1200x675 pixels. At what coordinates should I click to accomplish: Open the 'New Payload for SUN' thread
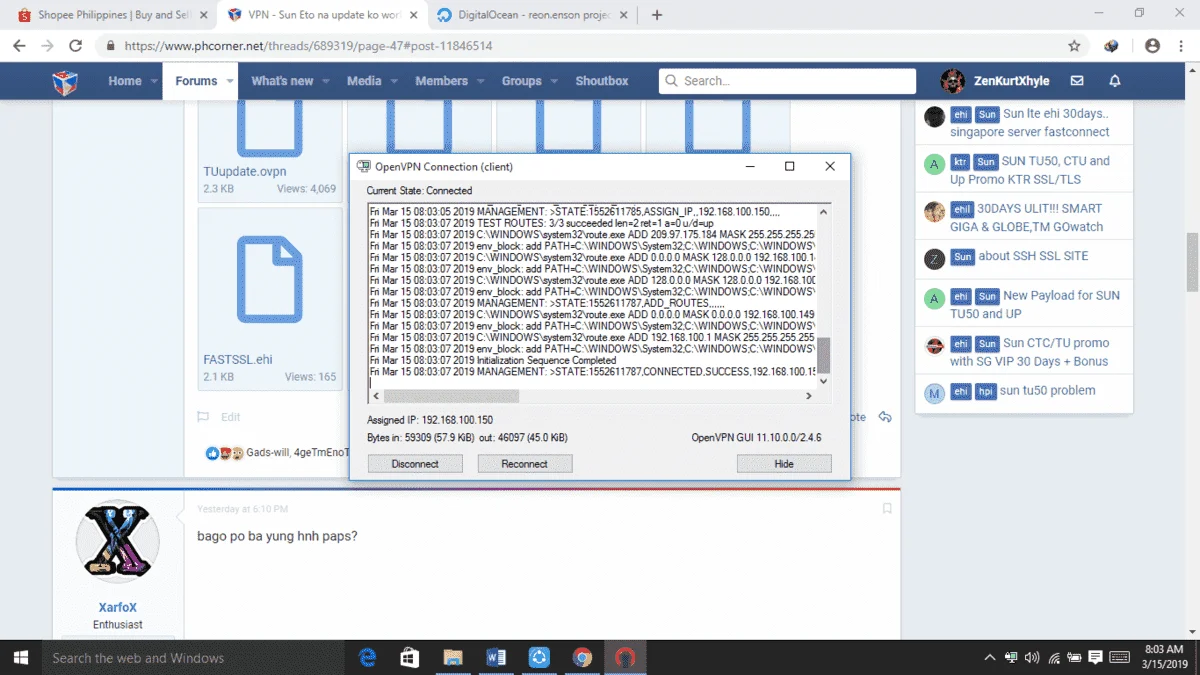(1034, 305)
